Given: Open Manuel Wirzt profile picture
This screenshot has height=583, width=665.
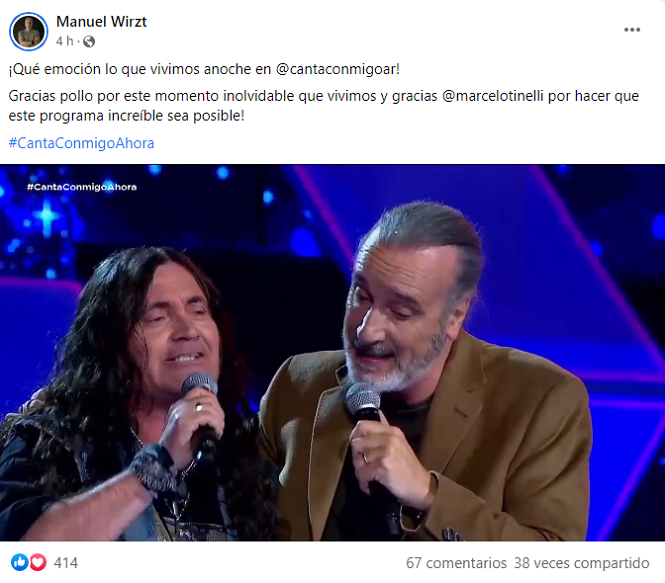Looking at the screenshot, I should (x=28, y=31).
